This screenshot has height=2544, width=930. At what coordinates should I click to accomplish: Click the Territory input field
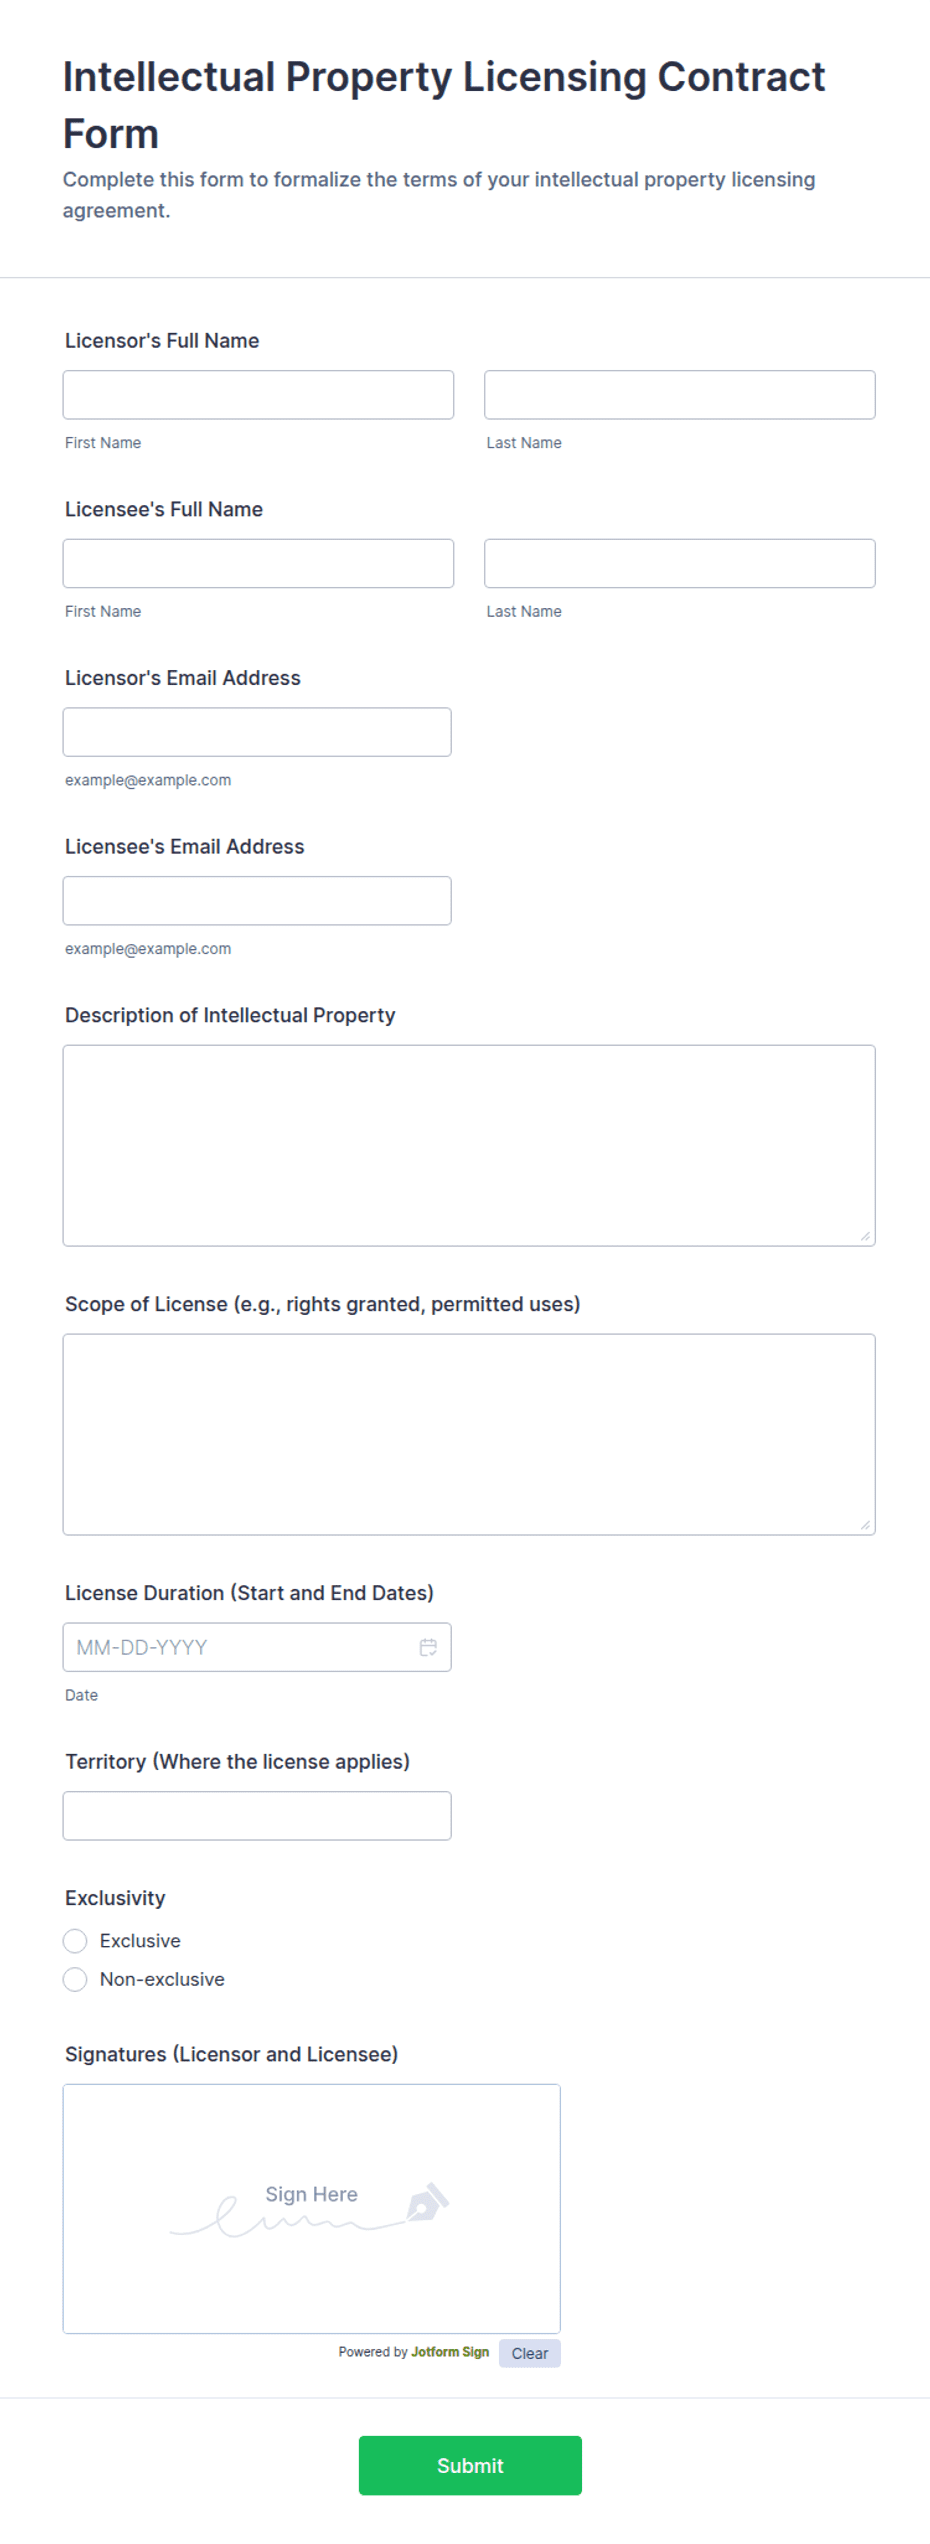tap(257, 1816)
